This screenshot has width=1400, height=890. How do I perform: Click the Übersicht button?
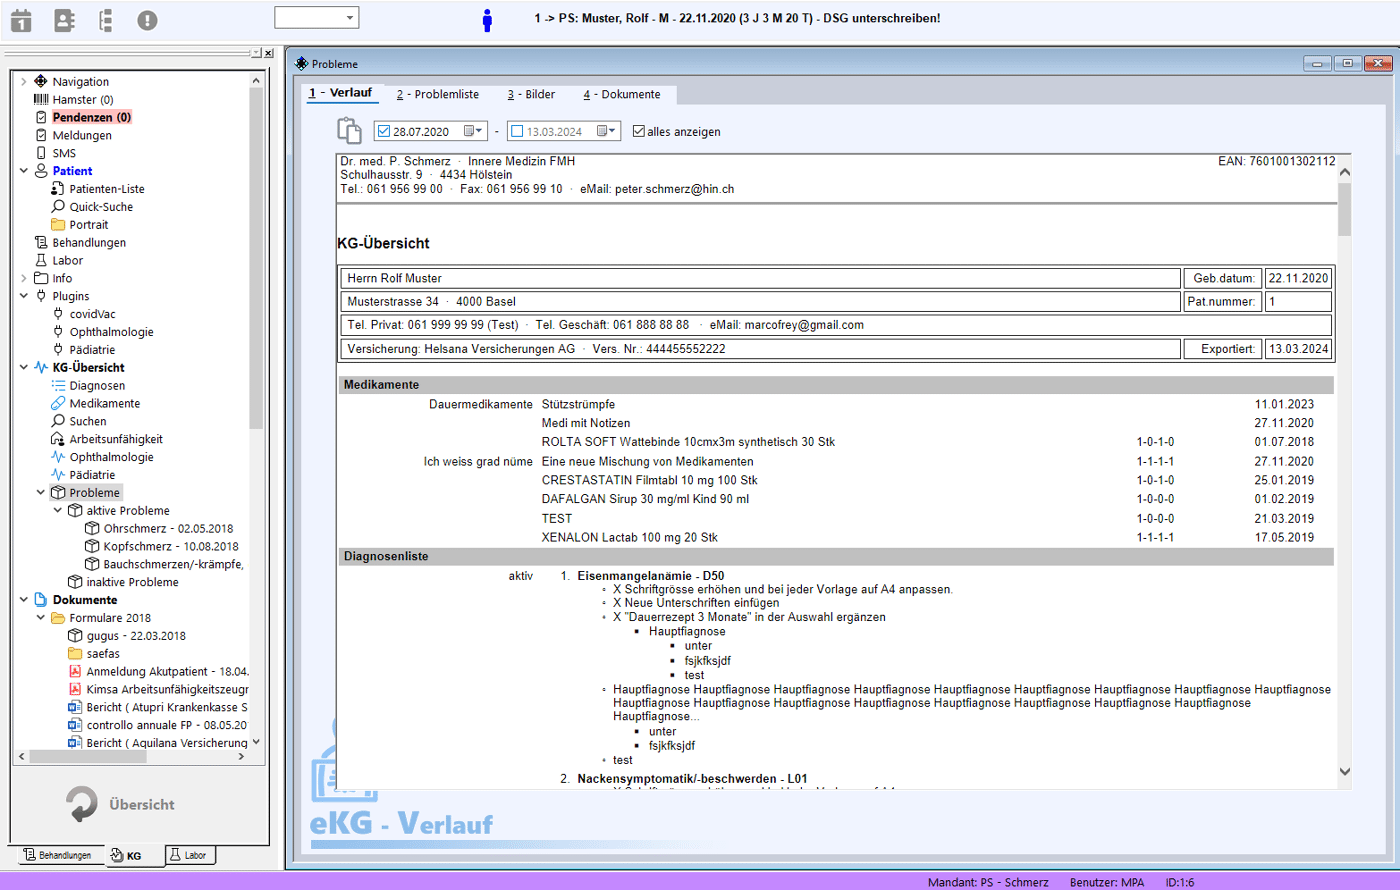[x=120, y=804]
